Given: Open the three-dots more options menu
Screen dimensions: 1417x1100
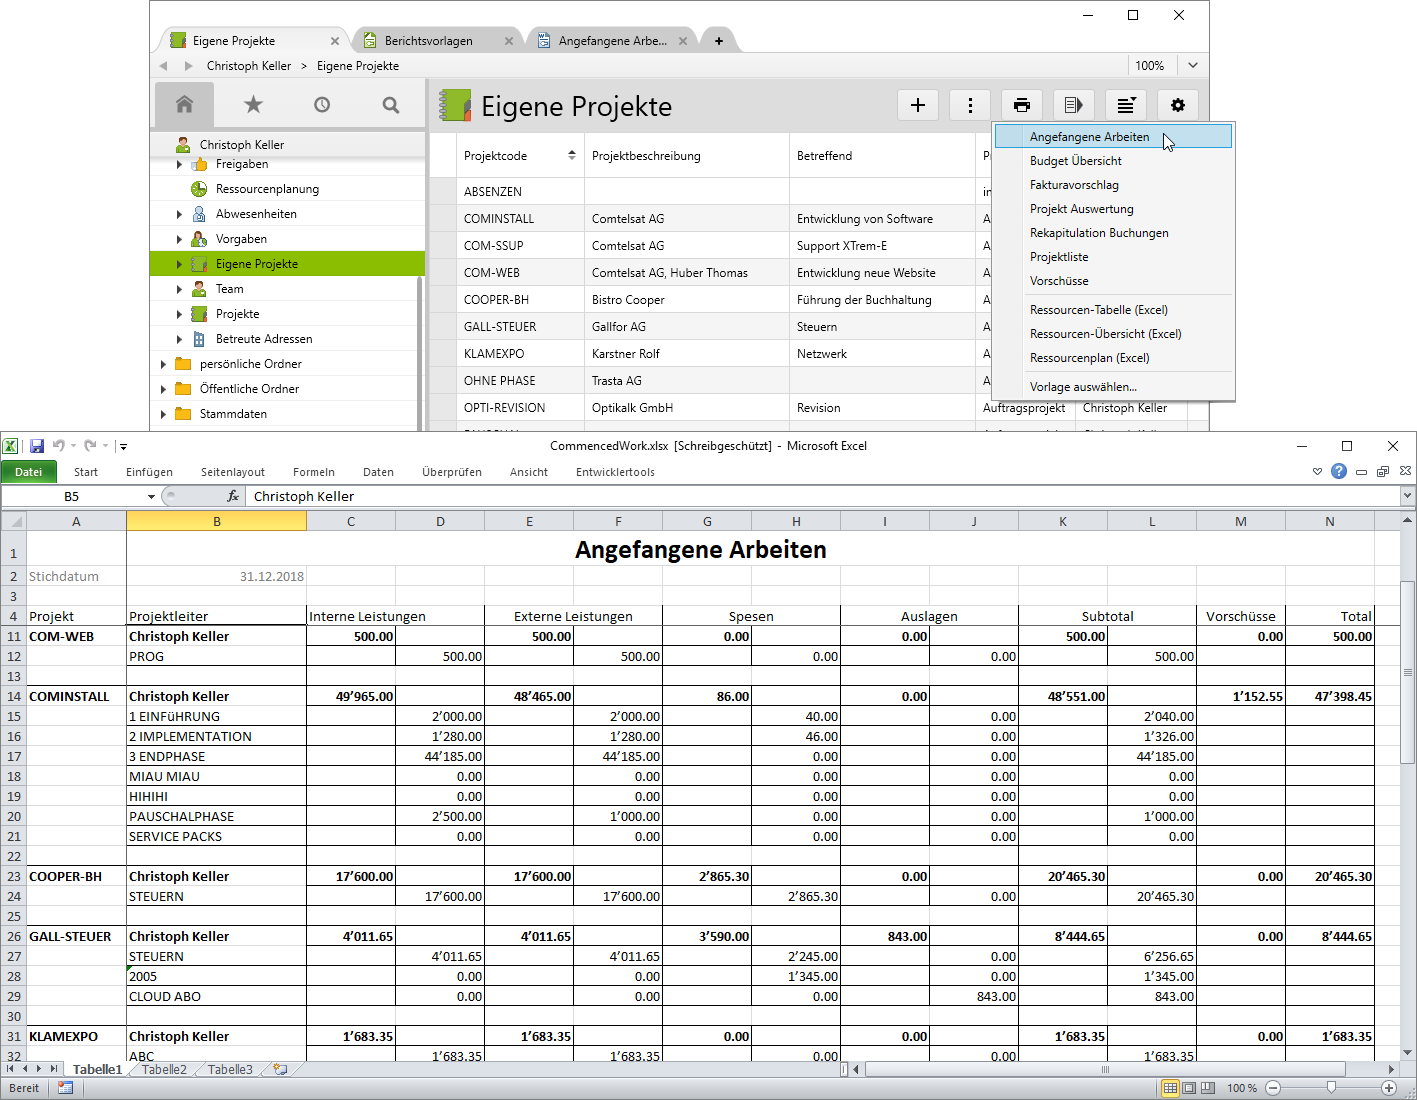Looking at the screenshot, I should point(970,105).
